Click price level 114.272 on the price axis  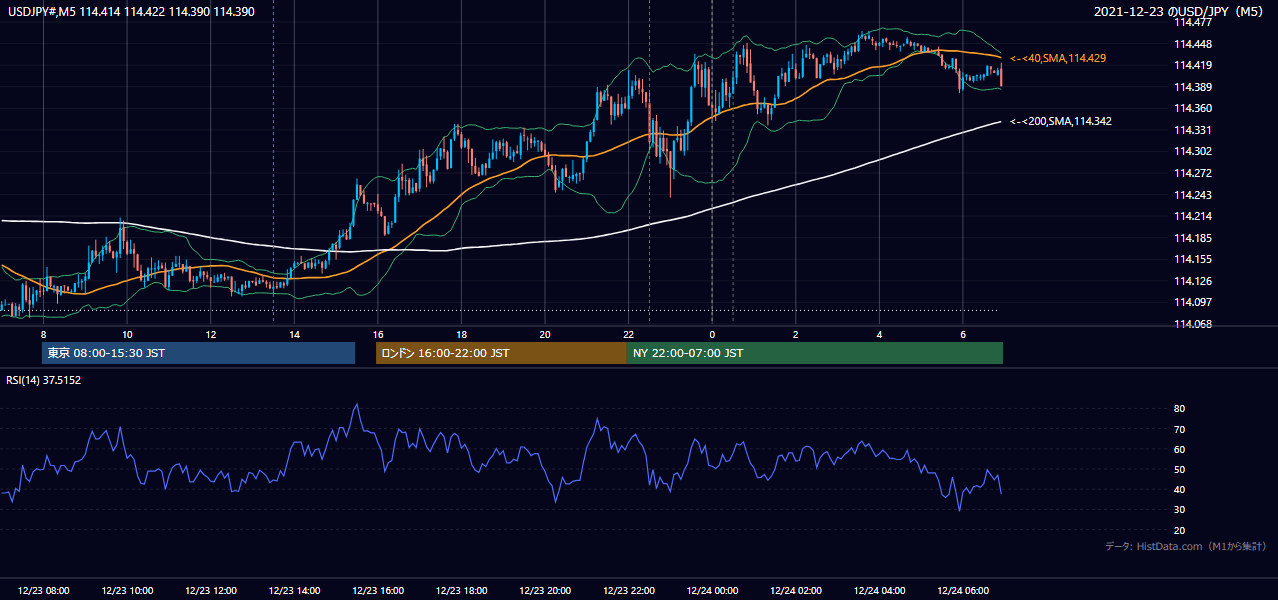coord(1192,173)
